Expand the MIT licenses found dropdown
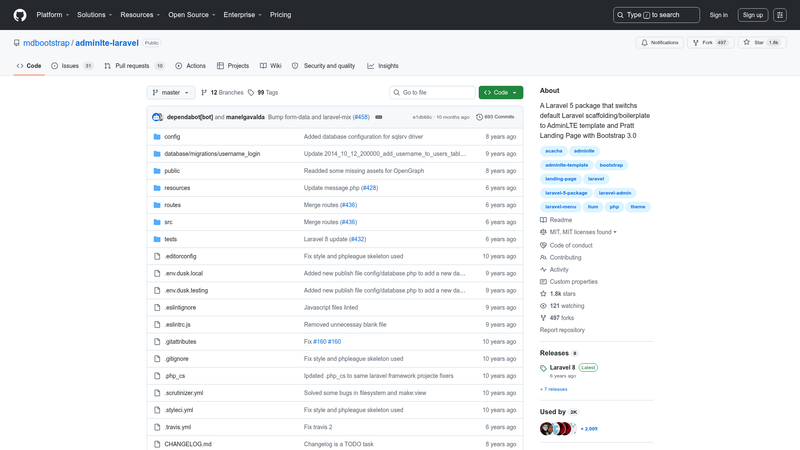800x450 pixels. [579, 232]
